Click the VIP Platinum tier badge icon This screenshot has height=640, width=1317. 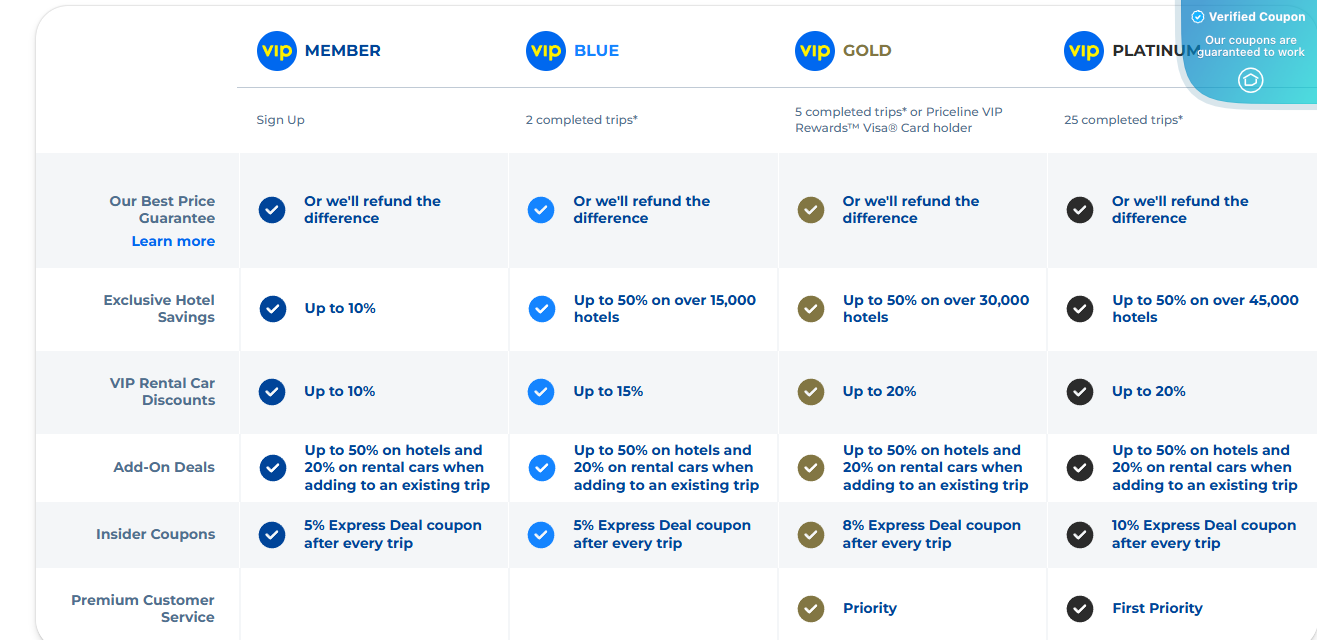(1084, 51)
